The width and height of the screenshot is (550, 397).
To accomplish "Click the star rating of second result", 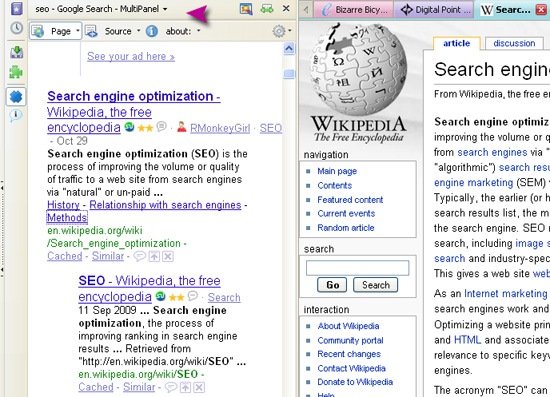I will (176, 298).
